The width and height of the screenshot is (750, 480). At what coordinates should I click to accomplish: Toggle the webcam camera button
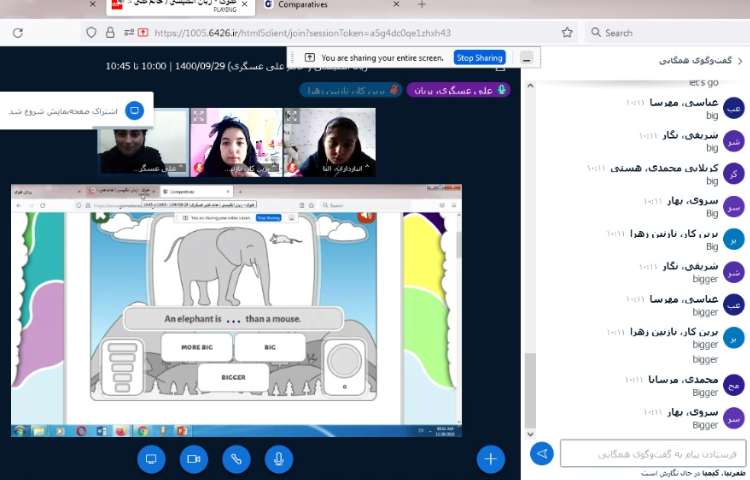point(194,459)
